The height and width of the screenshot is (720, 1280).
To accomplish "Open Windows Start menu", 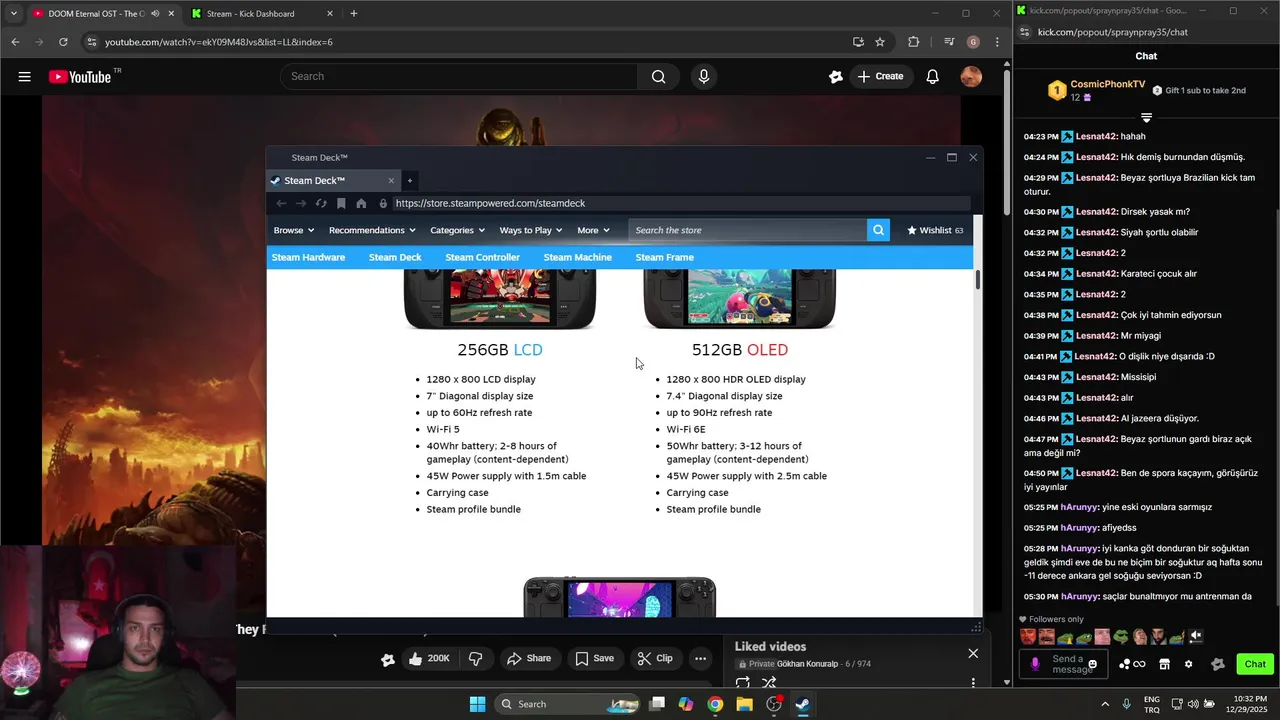I will (x=477, y=704).
